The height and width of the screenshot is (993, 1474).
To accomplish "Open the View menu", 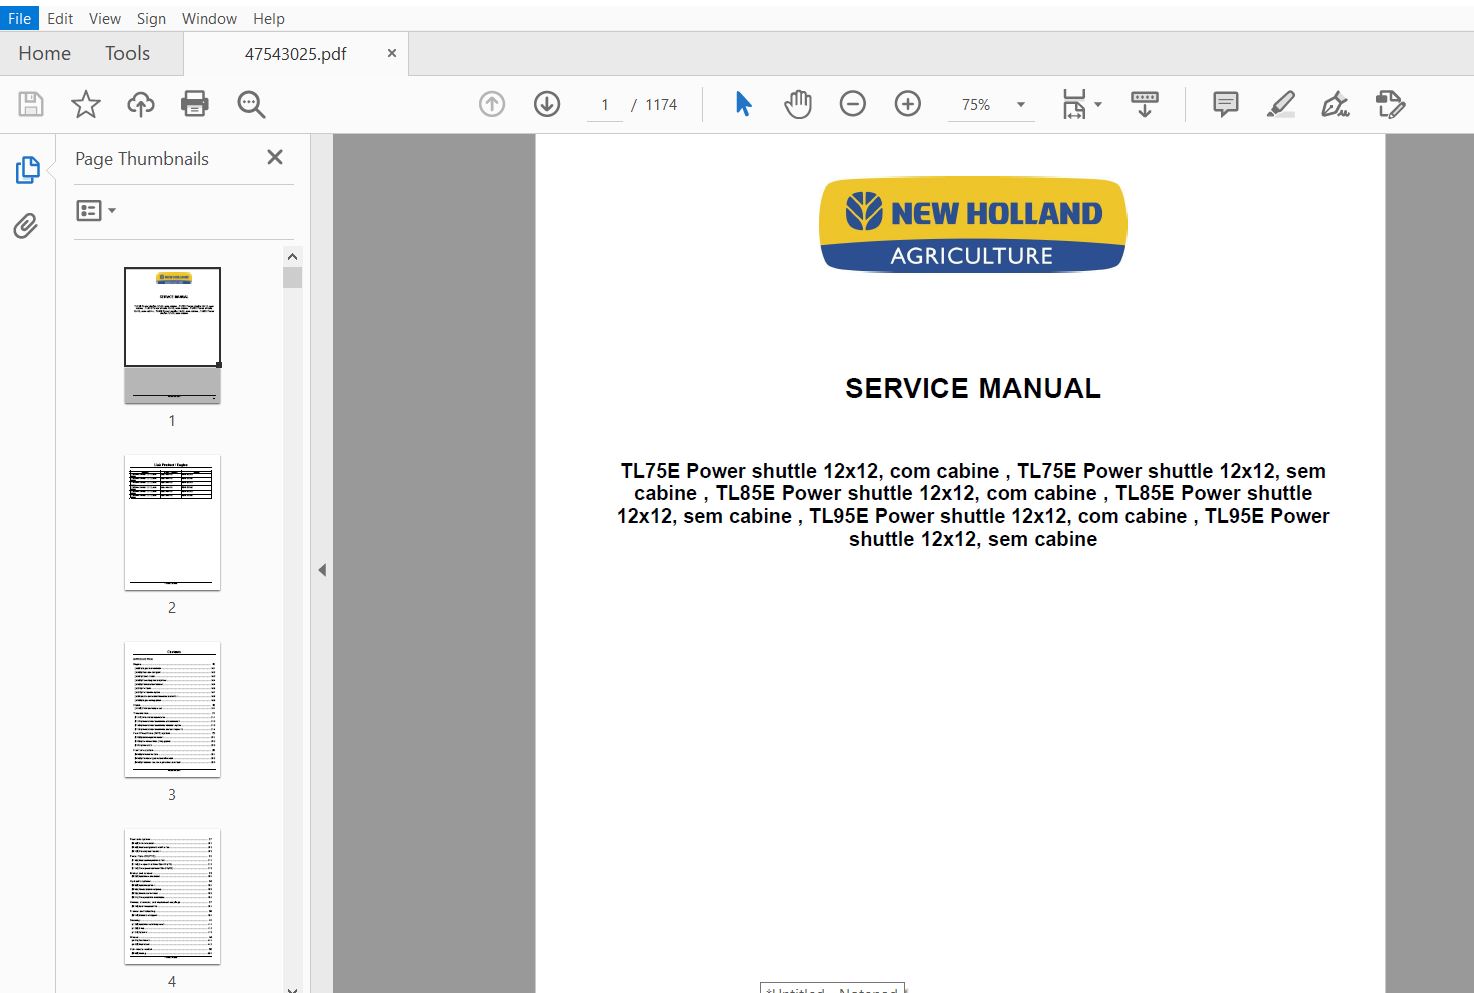I will coord(105,18).
